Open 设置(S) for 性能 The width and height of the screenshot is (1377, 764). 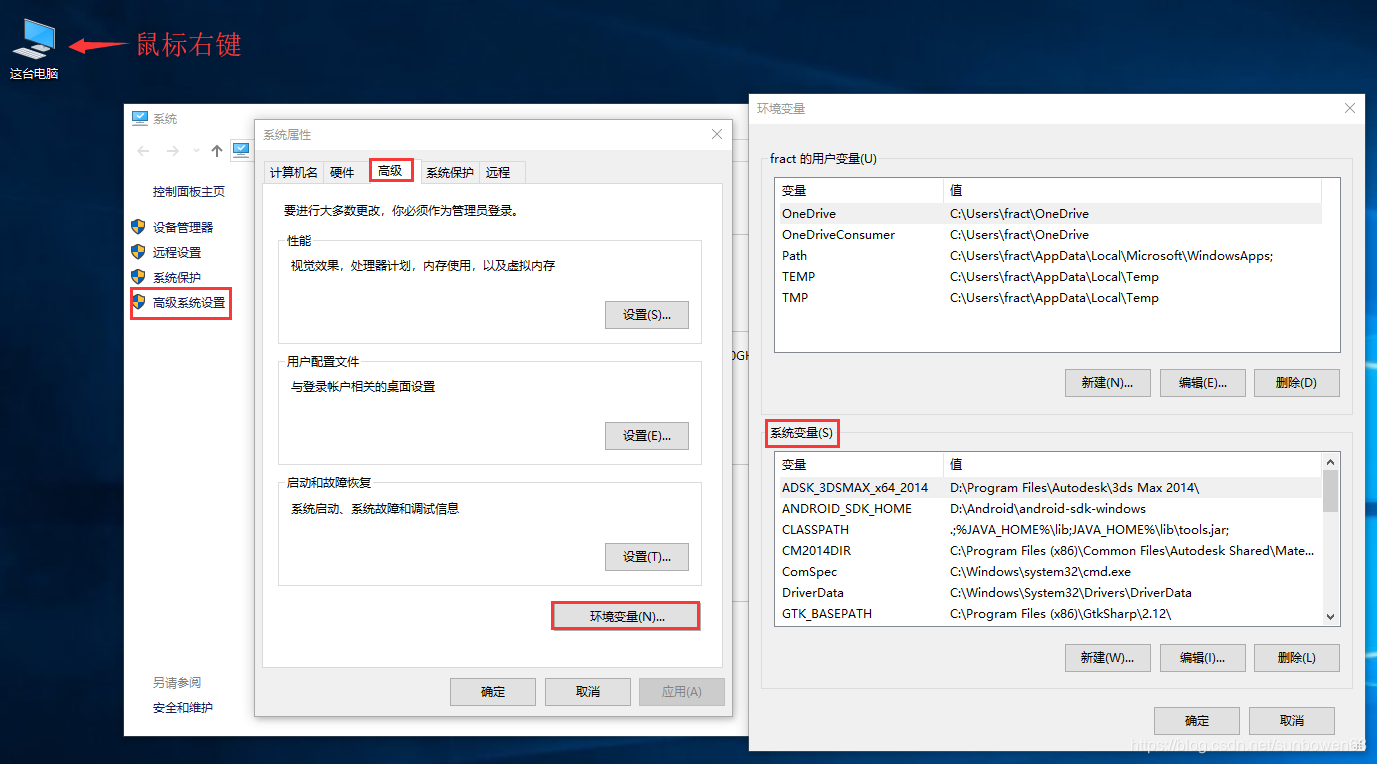pos(647,315)
